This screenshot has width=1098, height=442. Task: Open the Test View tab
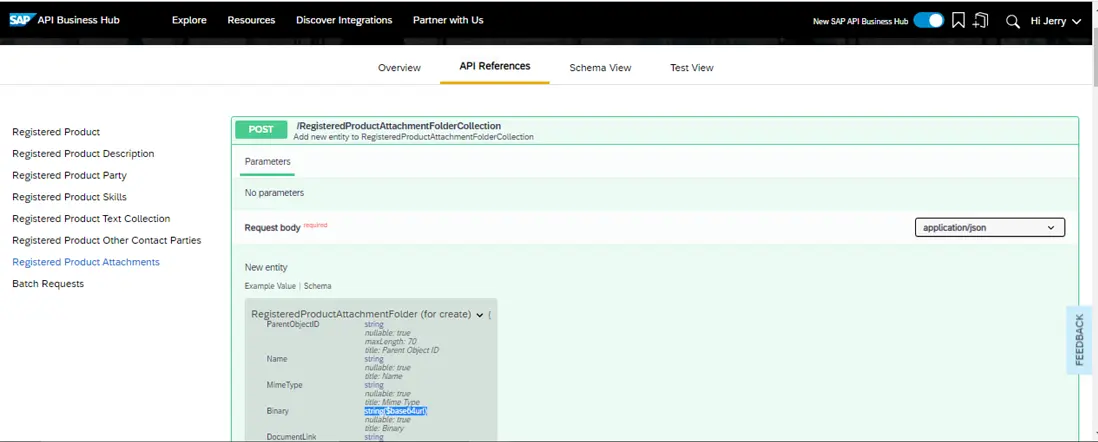point(692,68)
